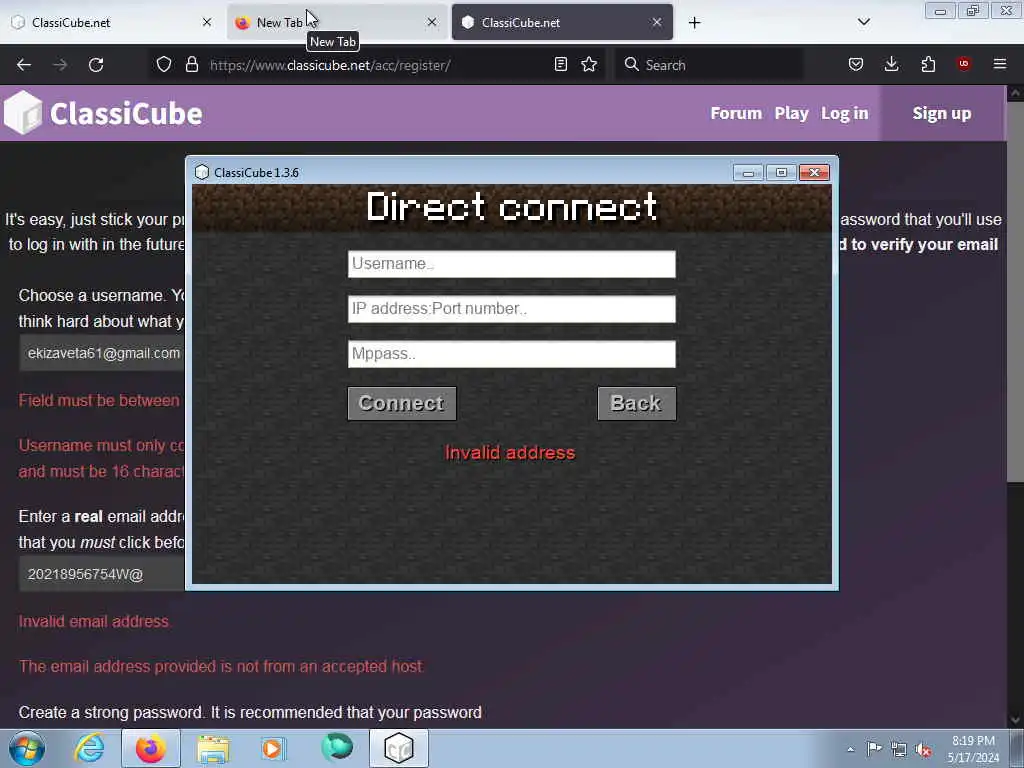
Task: Click the green round taskbar icon
Action: pyautogui.click(x=337, y=747)
